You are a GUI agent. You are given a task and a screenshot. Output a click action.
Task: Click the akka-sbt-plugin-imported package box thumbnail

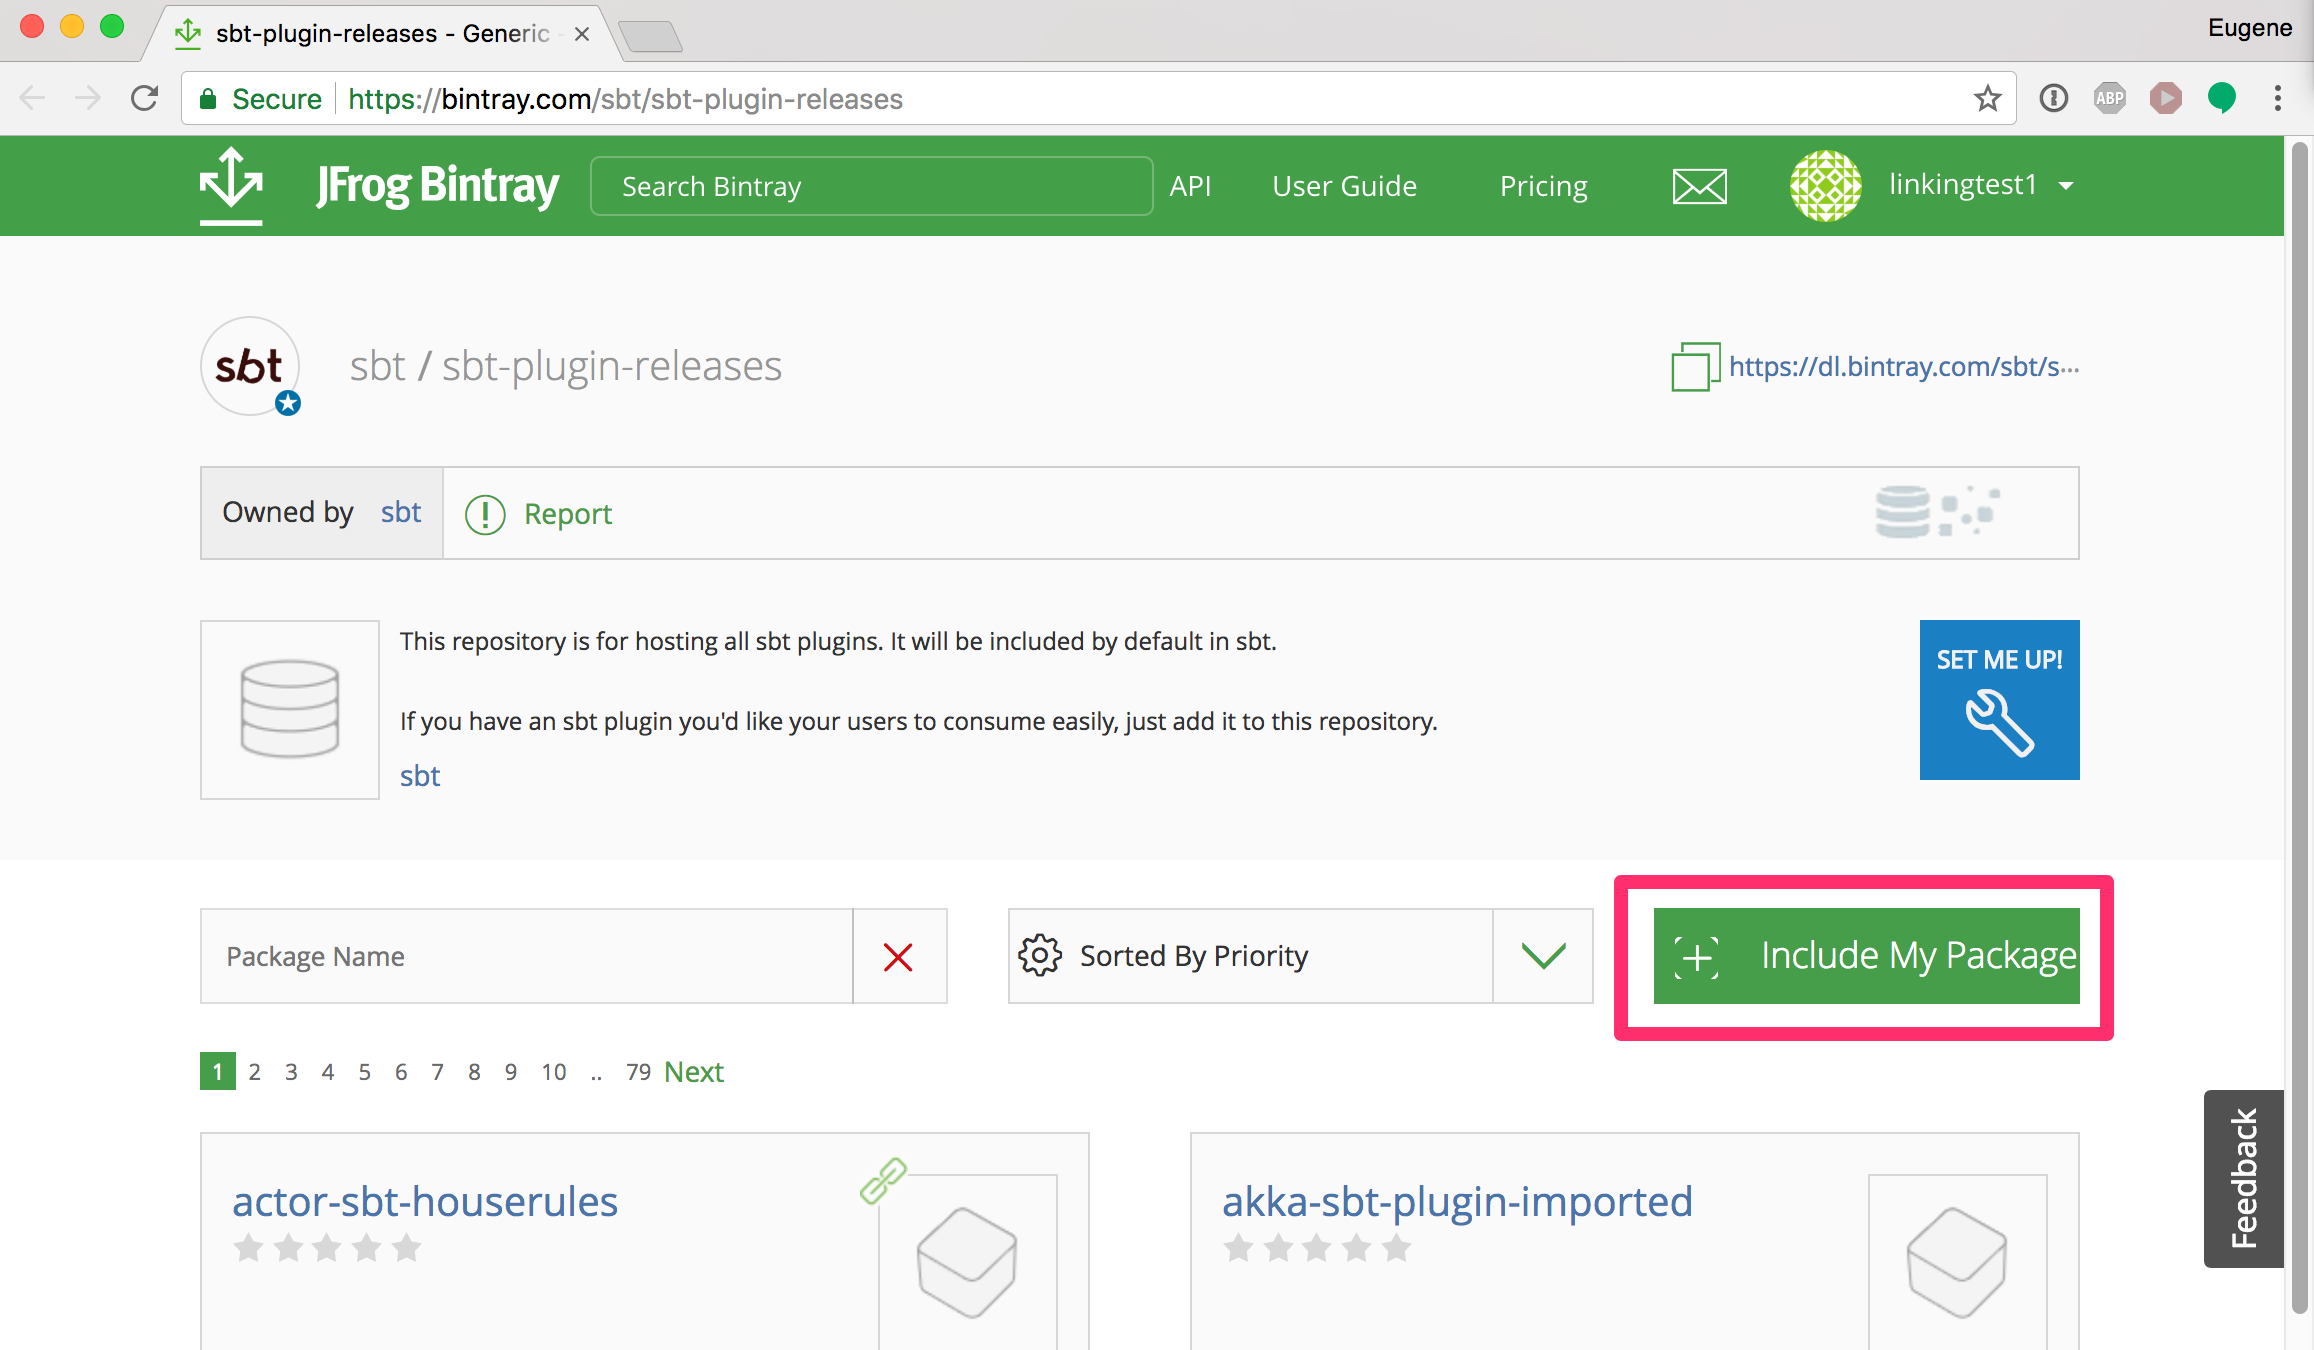point(1957,1262)
